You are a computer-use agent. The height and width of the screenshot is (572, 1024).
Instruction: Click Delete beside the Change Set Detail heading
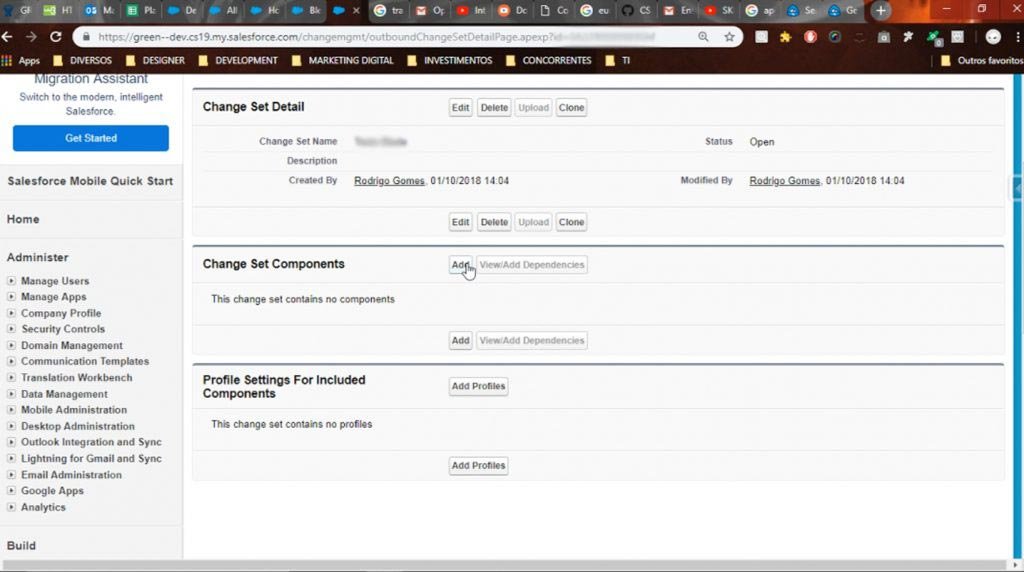[494, 108]
